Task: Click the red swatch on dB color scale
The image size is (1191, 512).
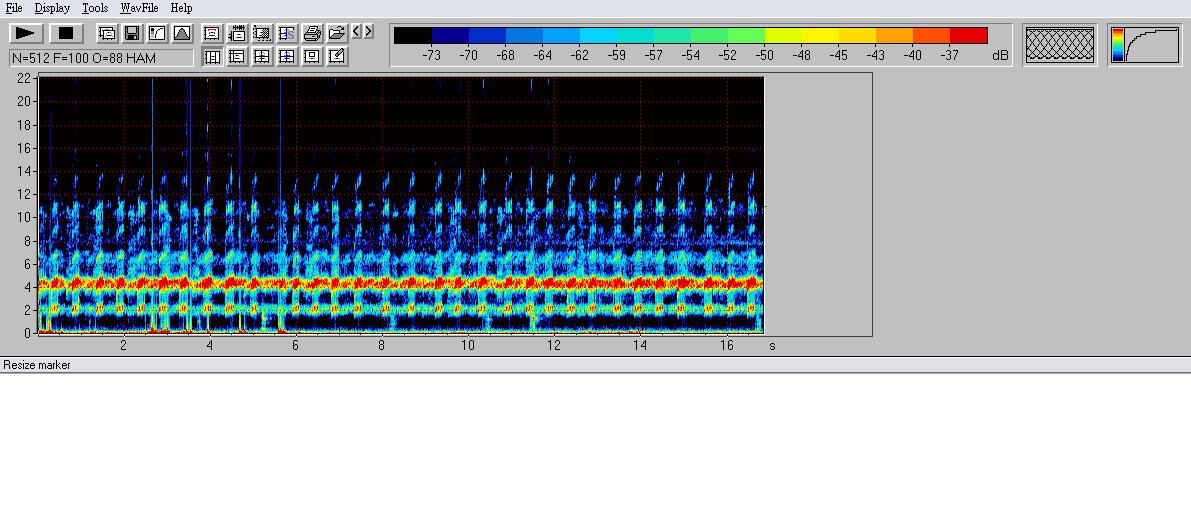Action: (968, 36)
